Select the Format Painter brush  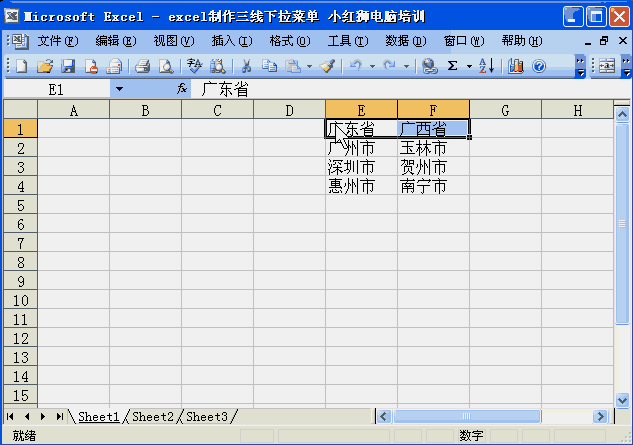click(x=327, y=65)
